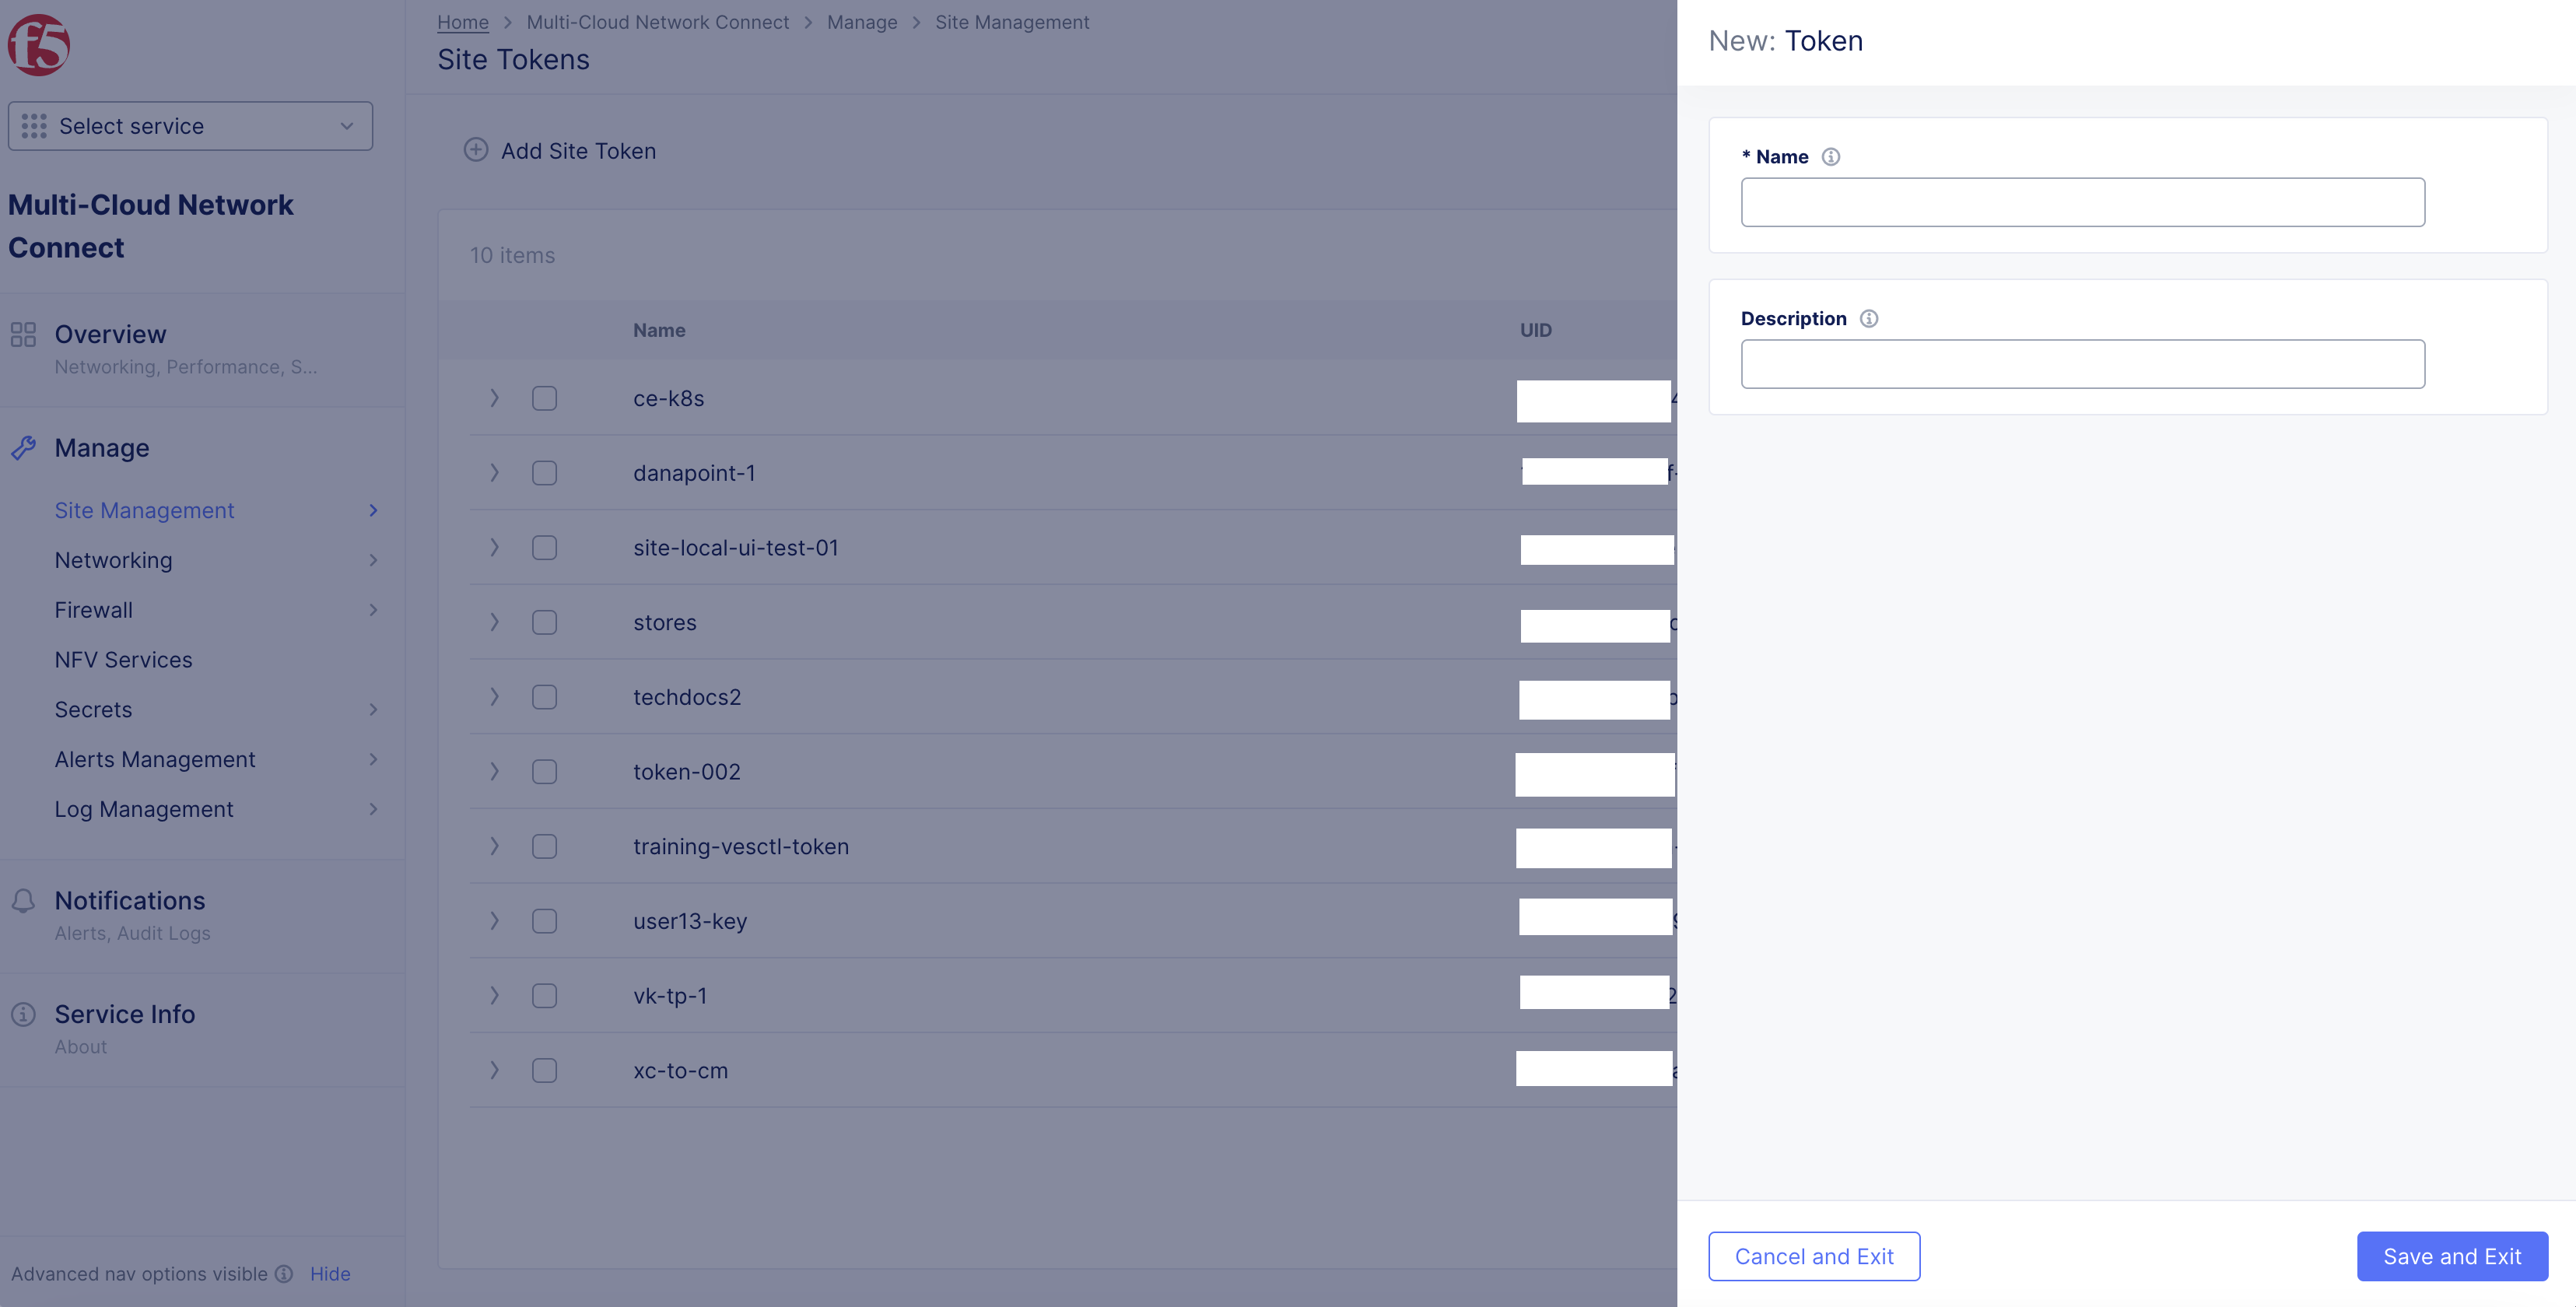Image resolution: width=2576 pixels, height=1307 pixels.
Task: Click inside the Description input field
Action: point(2082,364)
